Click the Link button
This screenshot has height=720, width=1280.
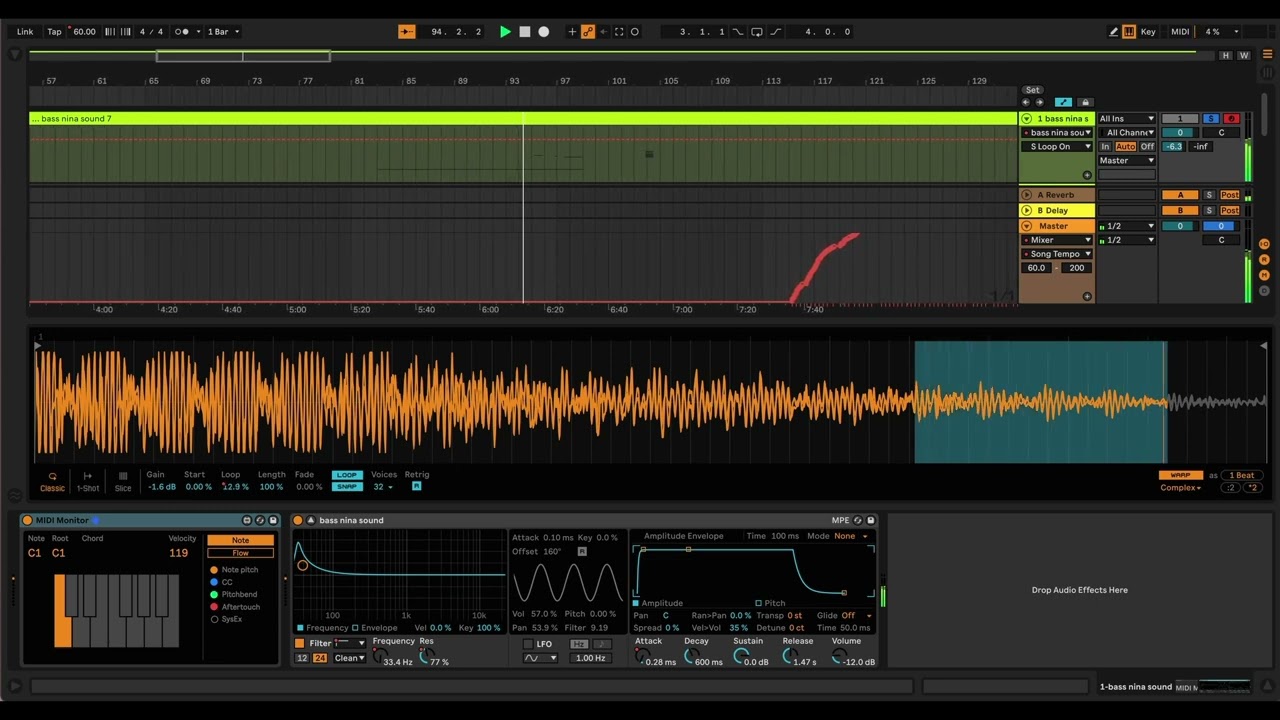25,31
